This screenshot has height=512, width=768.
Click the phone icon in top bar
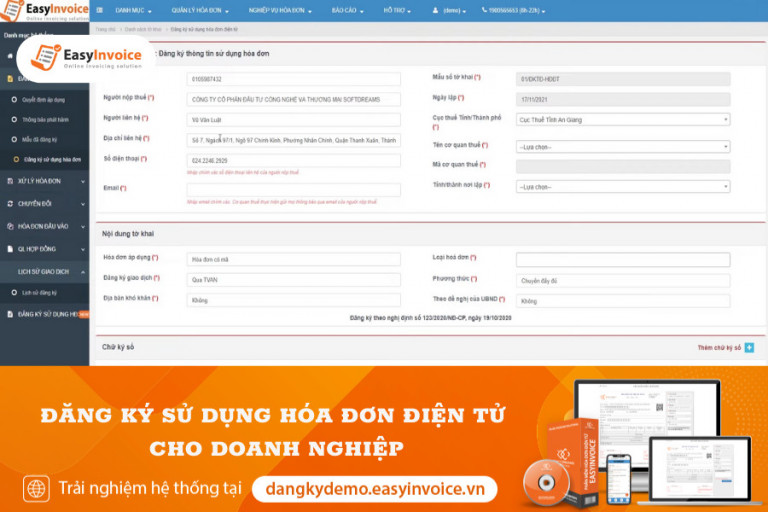[484, 10]
